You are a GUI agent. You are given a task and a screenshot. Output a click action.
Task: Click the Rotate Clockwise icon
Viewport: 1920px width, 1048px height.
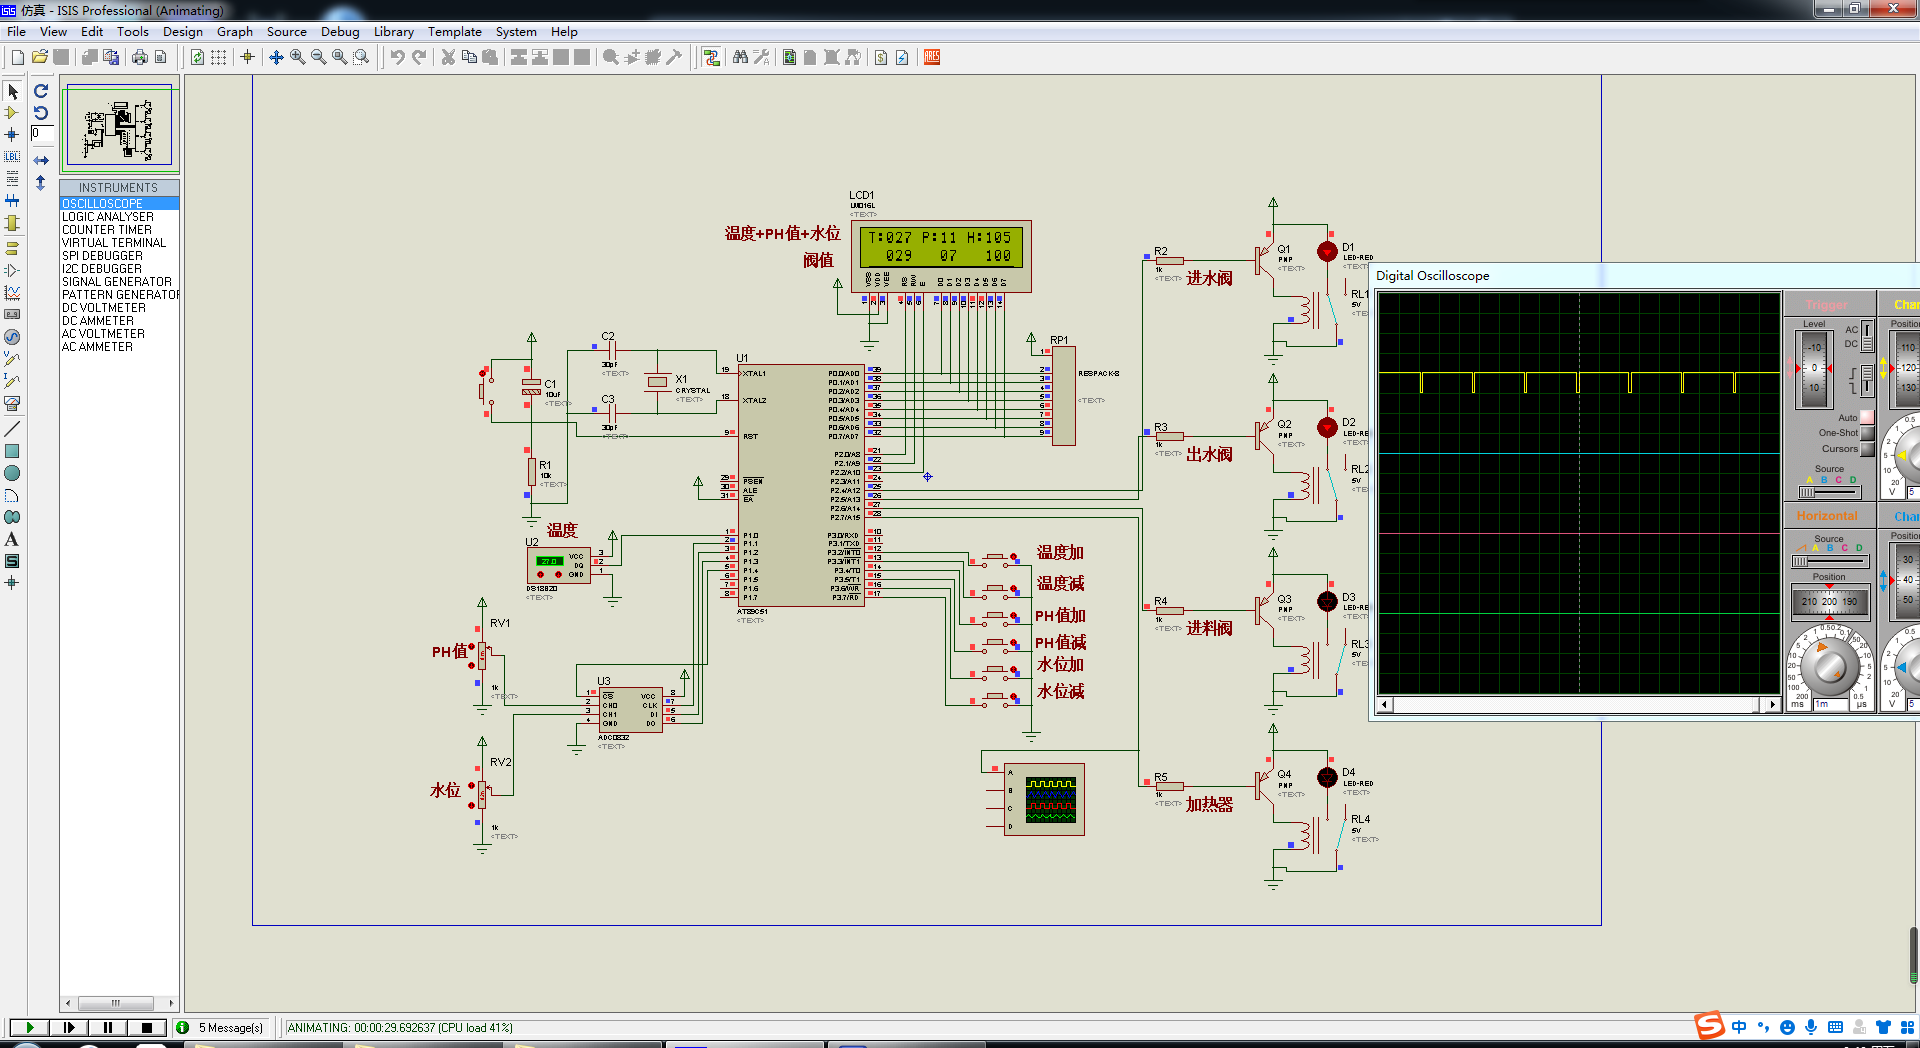[41, 91]
